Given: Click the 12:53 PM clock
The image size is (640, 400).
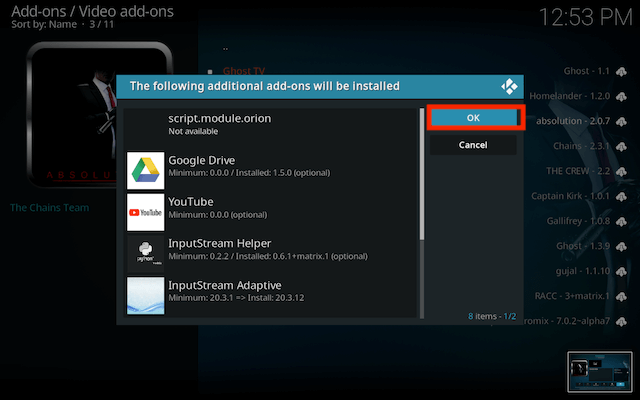Looking at the screenshot, I should click(586, 18).
